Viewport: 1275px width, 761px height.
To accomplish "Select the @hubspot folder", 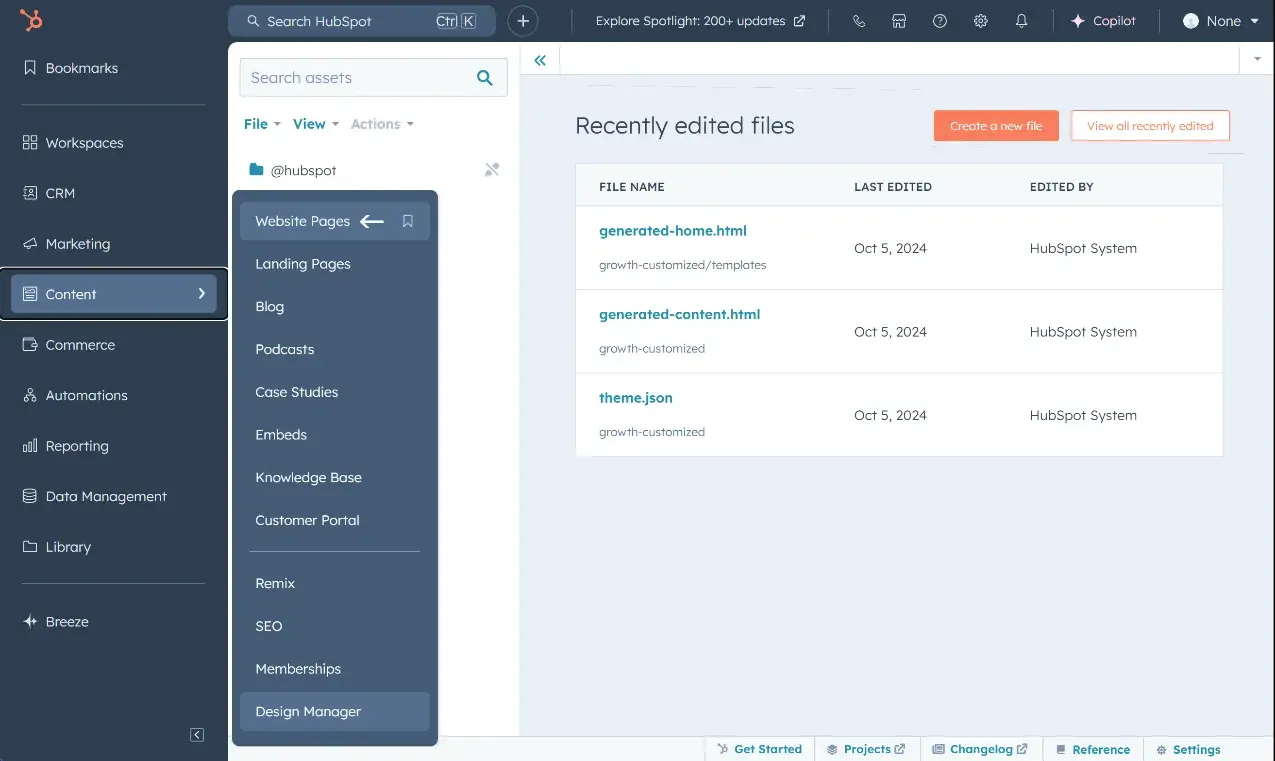I will 292,170.
